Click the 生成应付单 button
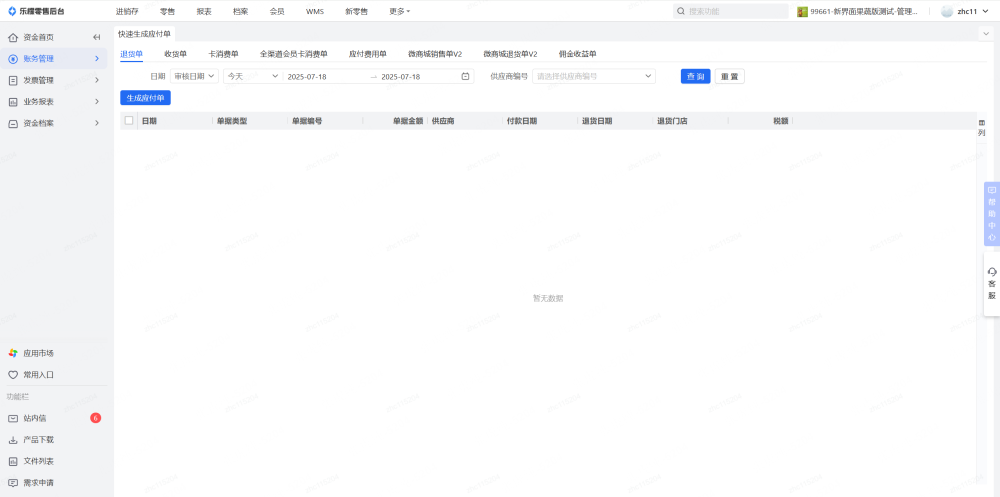 (145, 98)
